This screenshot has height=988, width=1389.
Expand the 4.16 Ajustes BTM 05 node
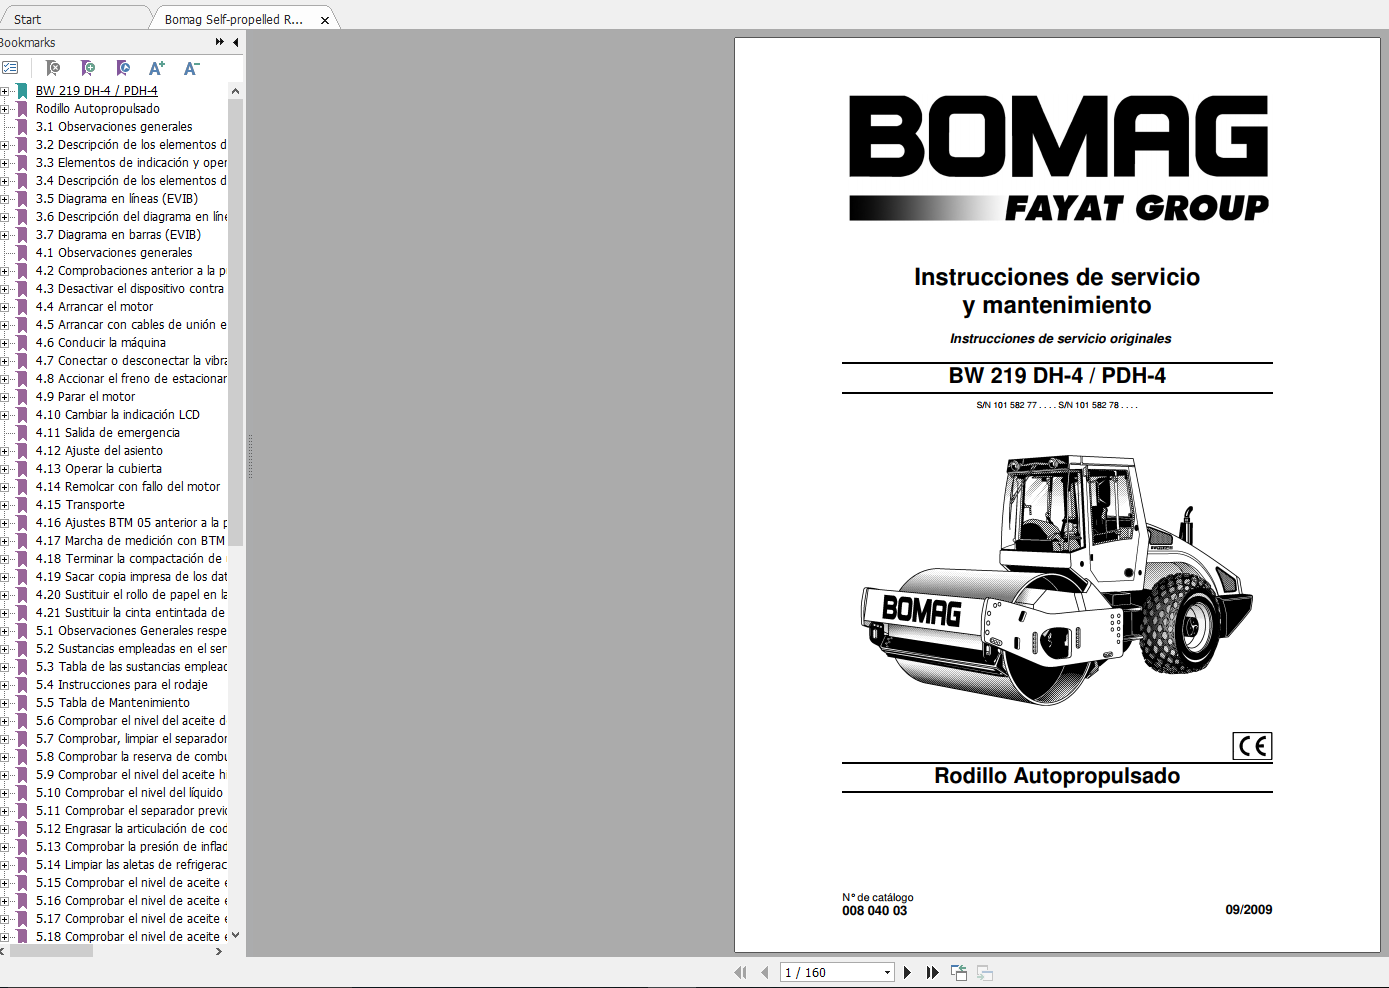pyautogui.click(x=4, y=523)
